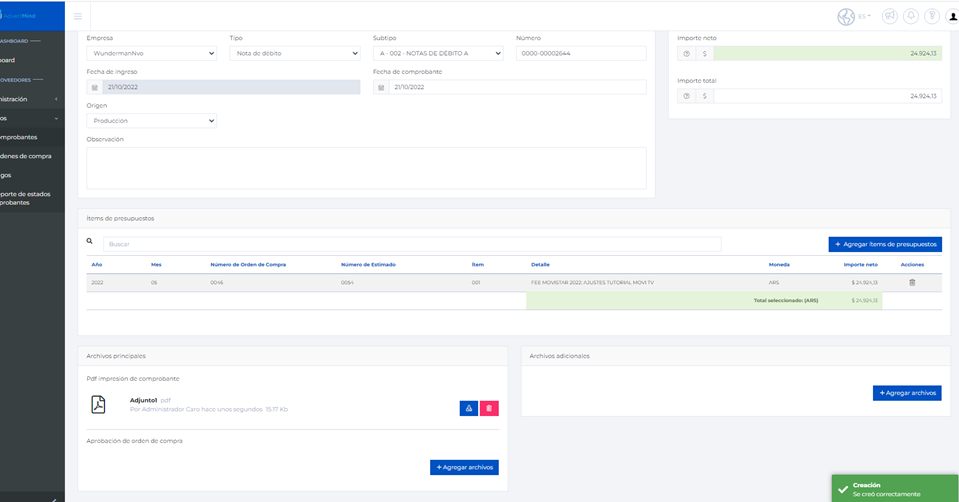
Task: Open the Tipo dropdown showing Nota de débito
Action: coord(294,53)
